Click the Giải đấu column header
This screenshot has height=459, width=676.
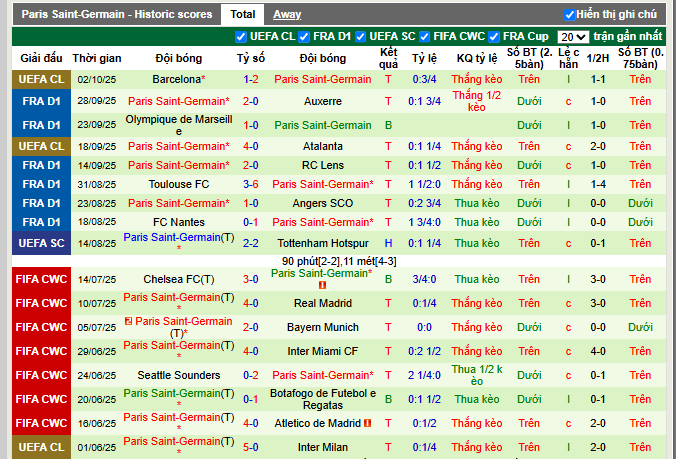point(41,58)
